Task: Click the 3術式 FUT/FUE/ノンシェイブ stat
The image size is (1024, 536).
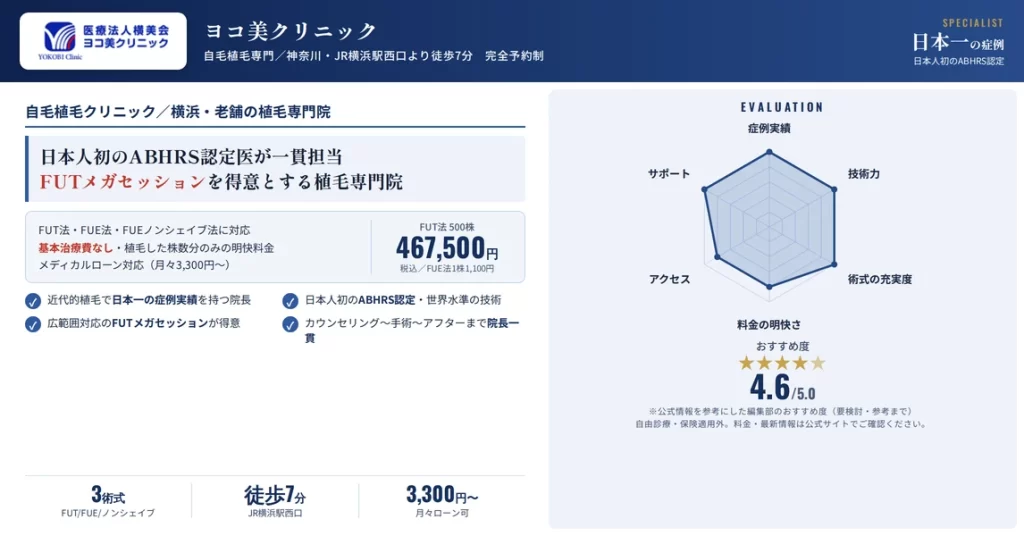Action: (108, 501)
